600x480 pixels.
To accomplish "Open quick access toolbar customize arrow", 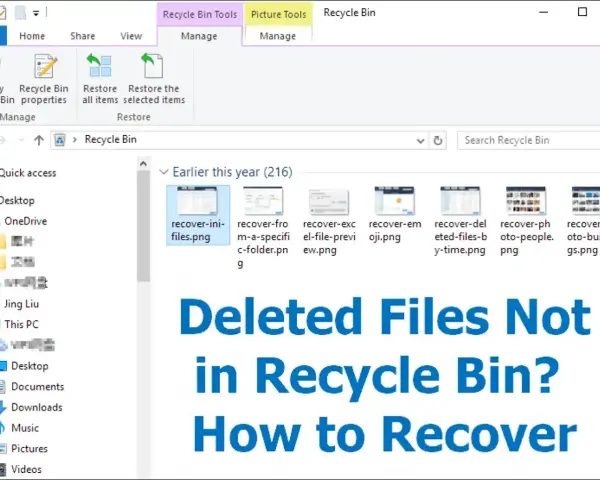I will [x=36, y=13].
